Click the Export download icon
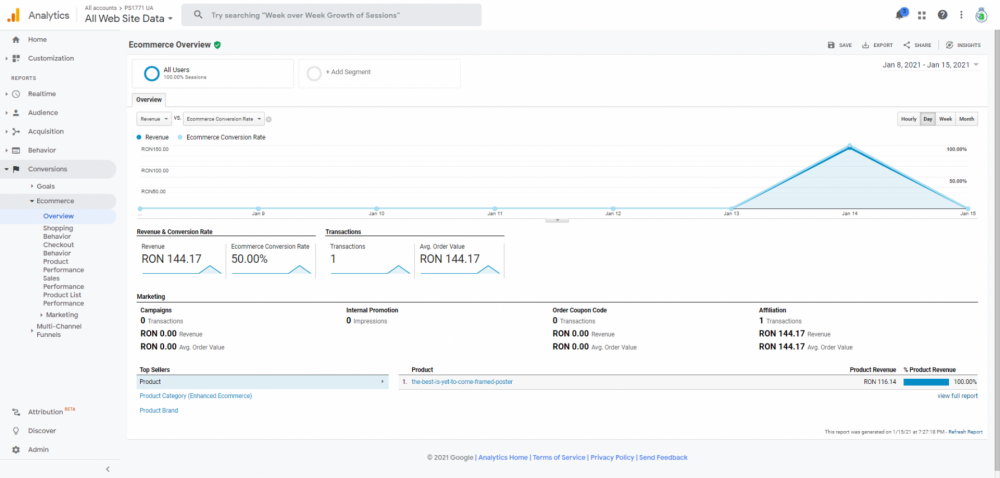The height and width of the screenshot is (478, 1000). 865,45
